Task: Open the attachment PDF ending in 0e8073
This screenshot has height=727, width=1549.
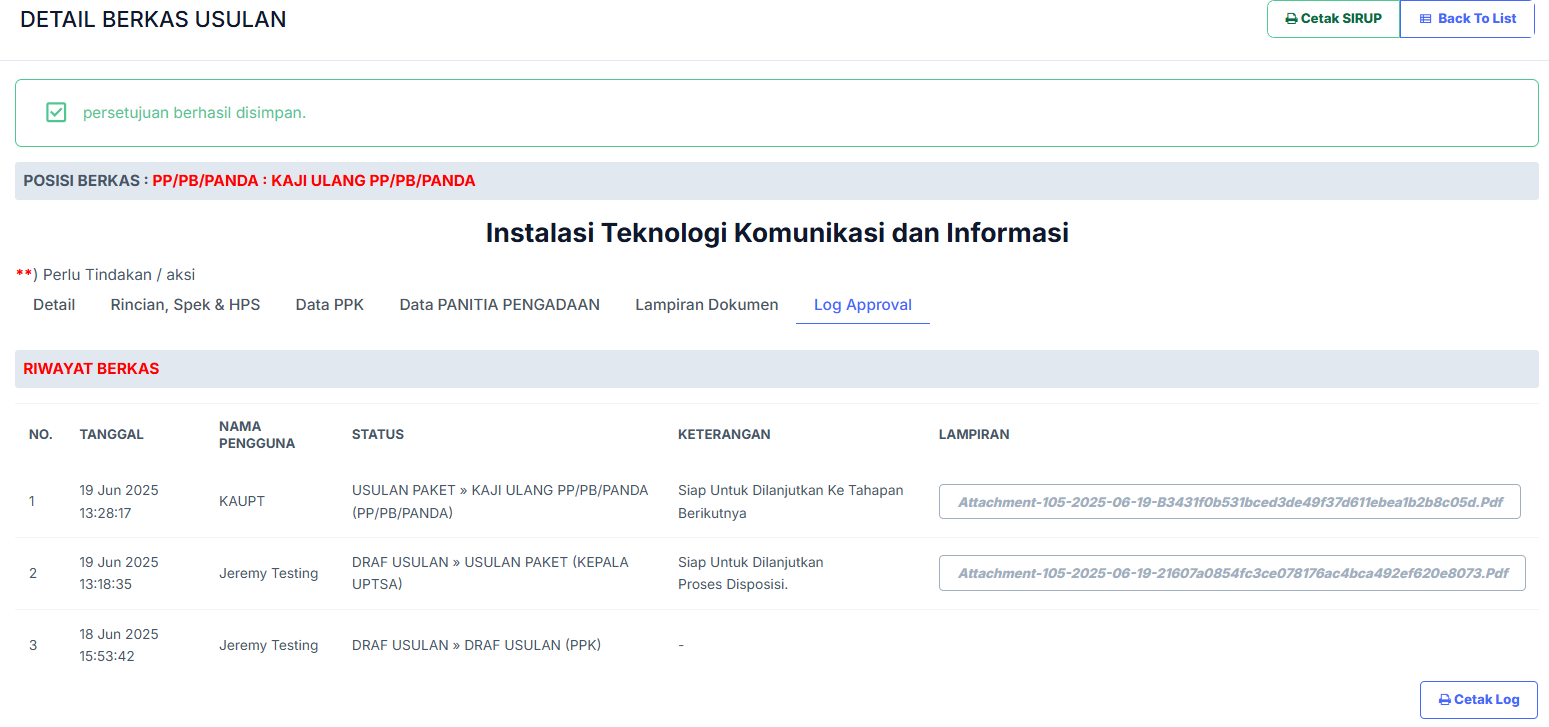Action: [1232, 574]
